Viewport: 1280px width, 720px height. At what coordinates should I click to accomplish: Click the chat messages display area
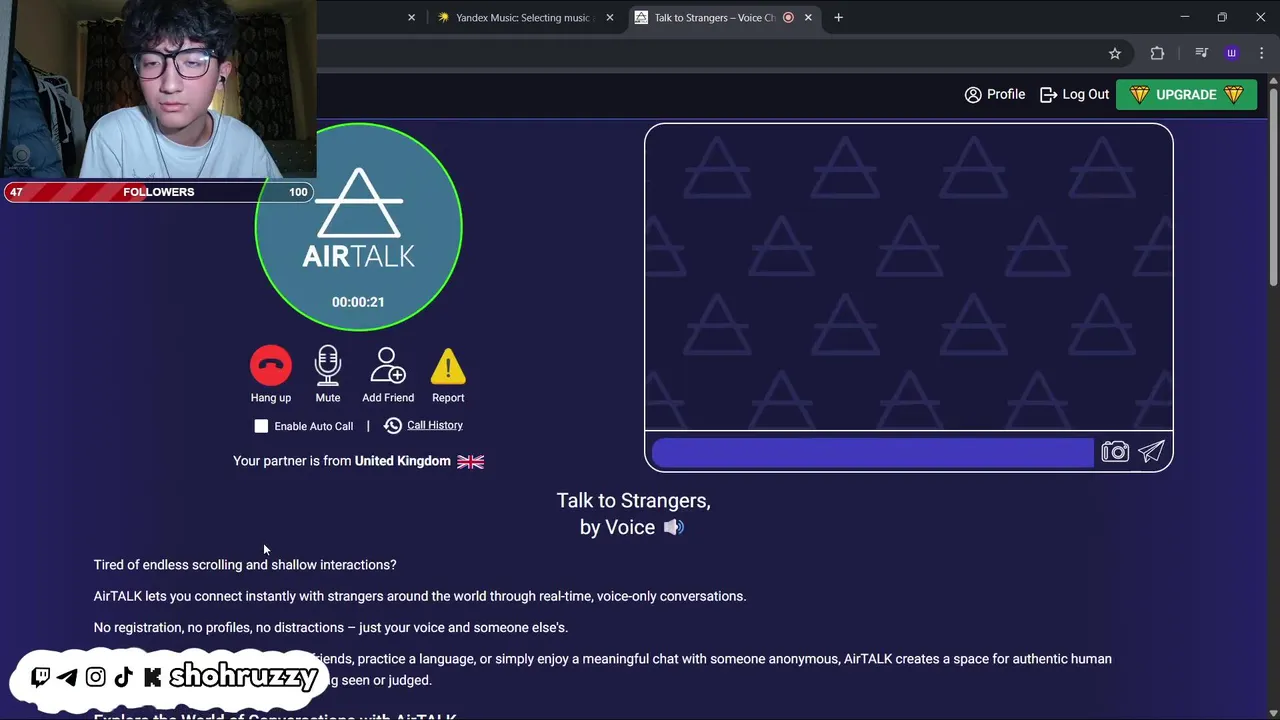pos(909,277)
